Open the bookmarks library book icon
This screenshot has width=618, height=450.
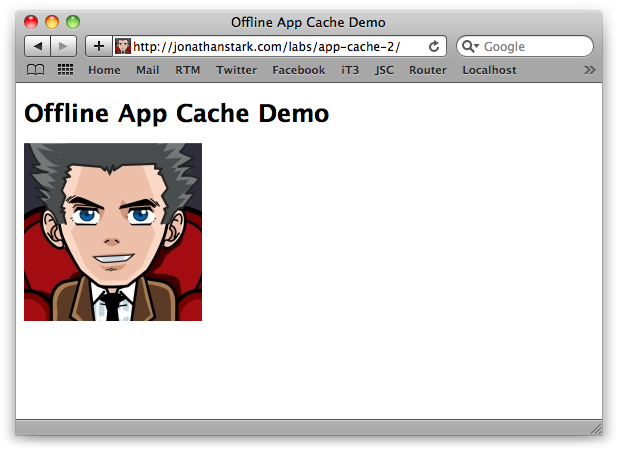[35, 70]
